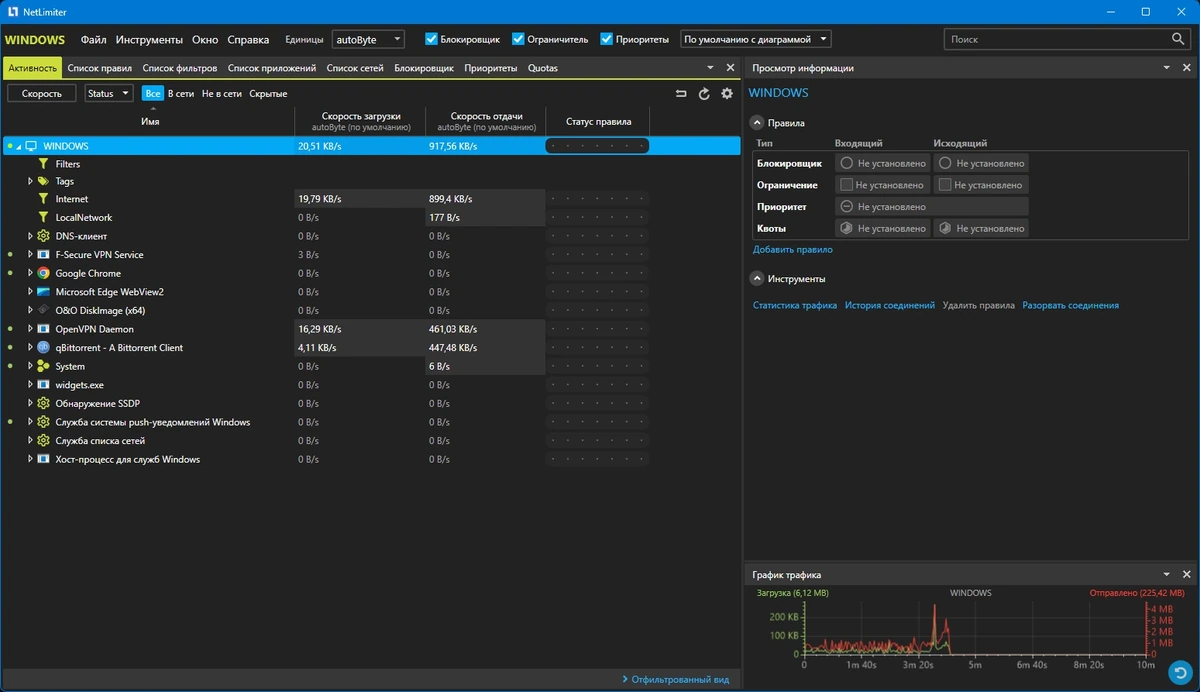Click the DNS-клиент gear icon
Image resolution: width=1200 pixels, height=692 pixels.
[43, 236]
